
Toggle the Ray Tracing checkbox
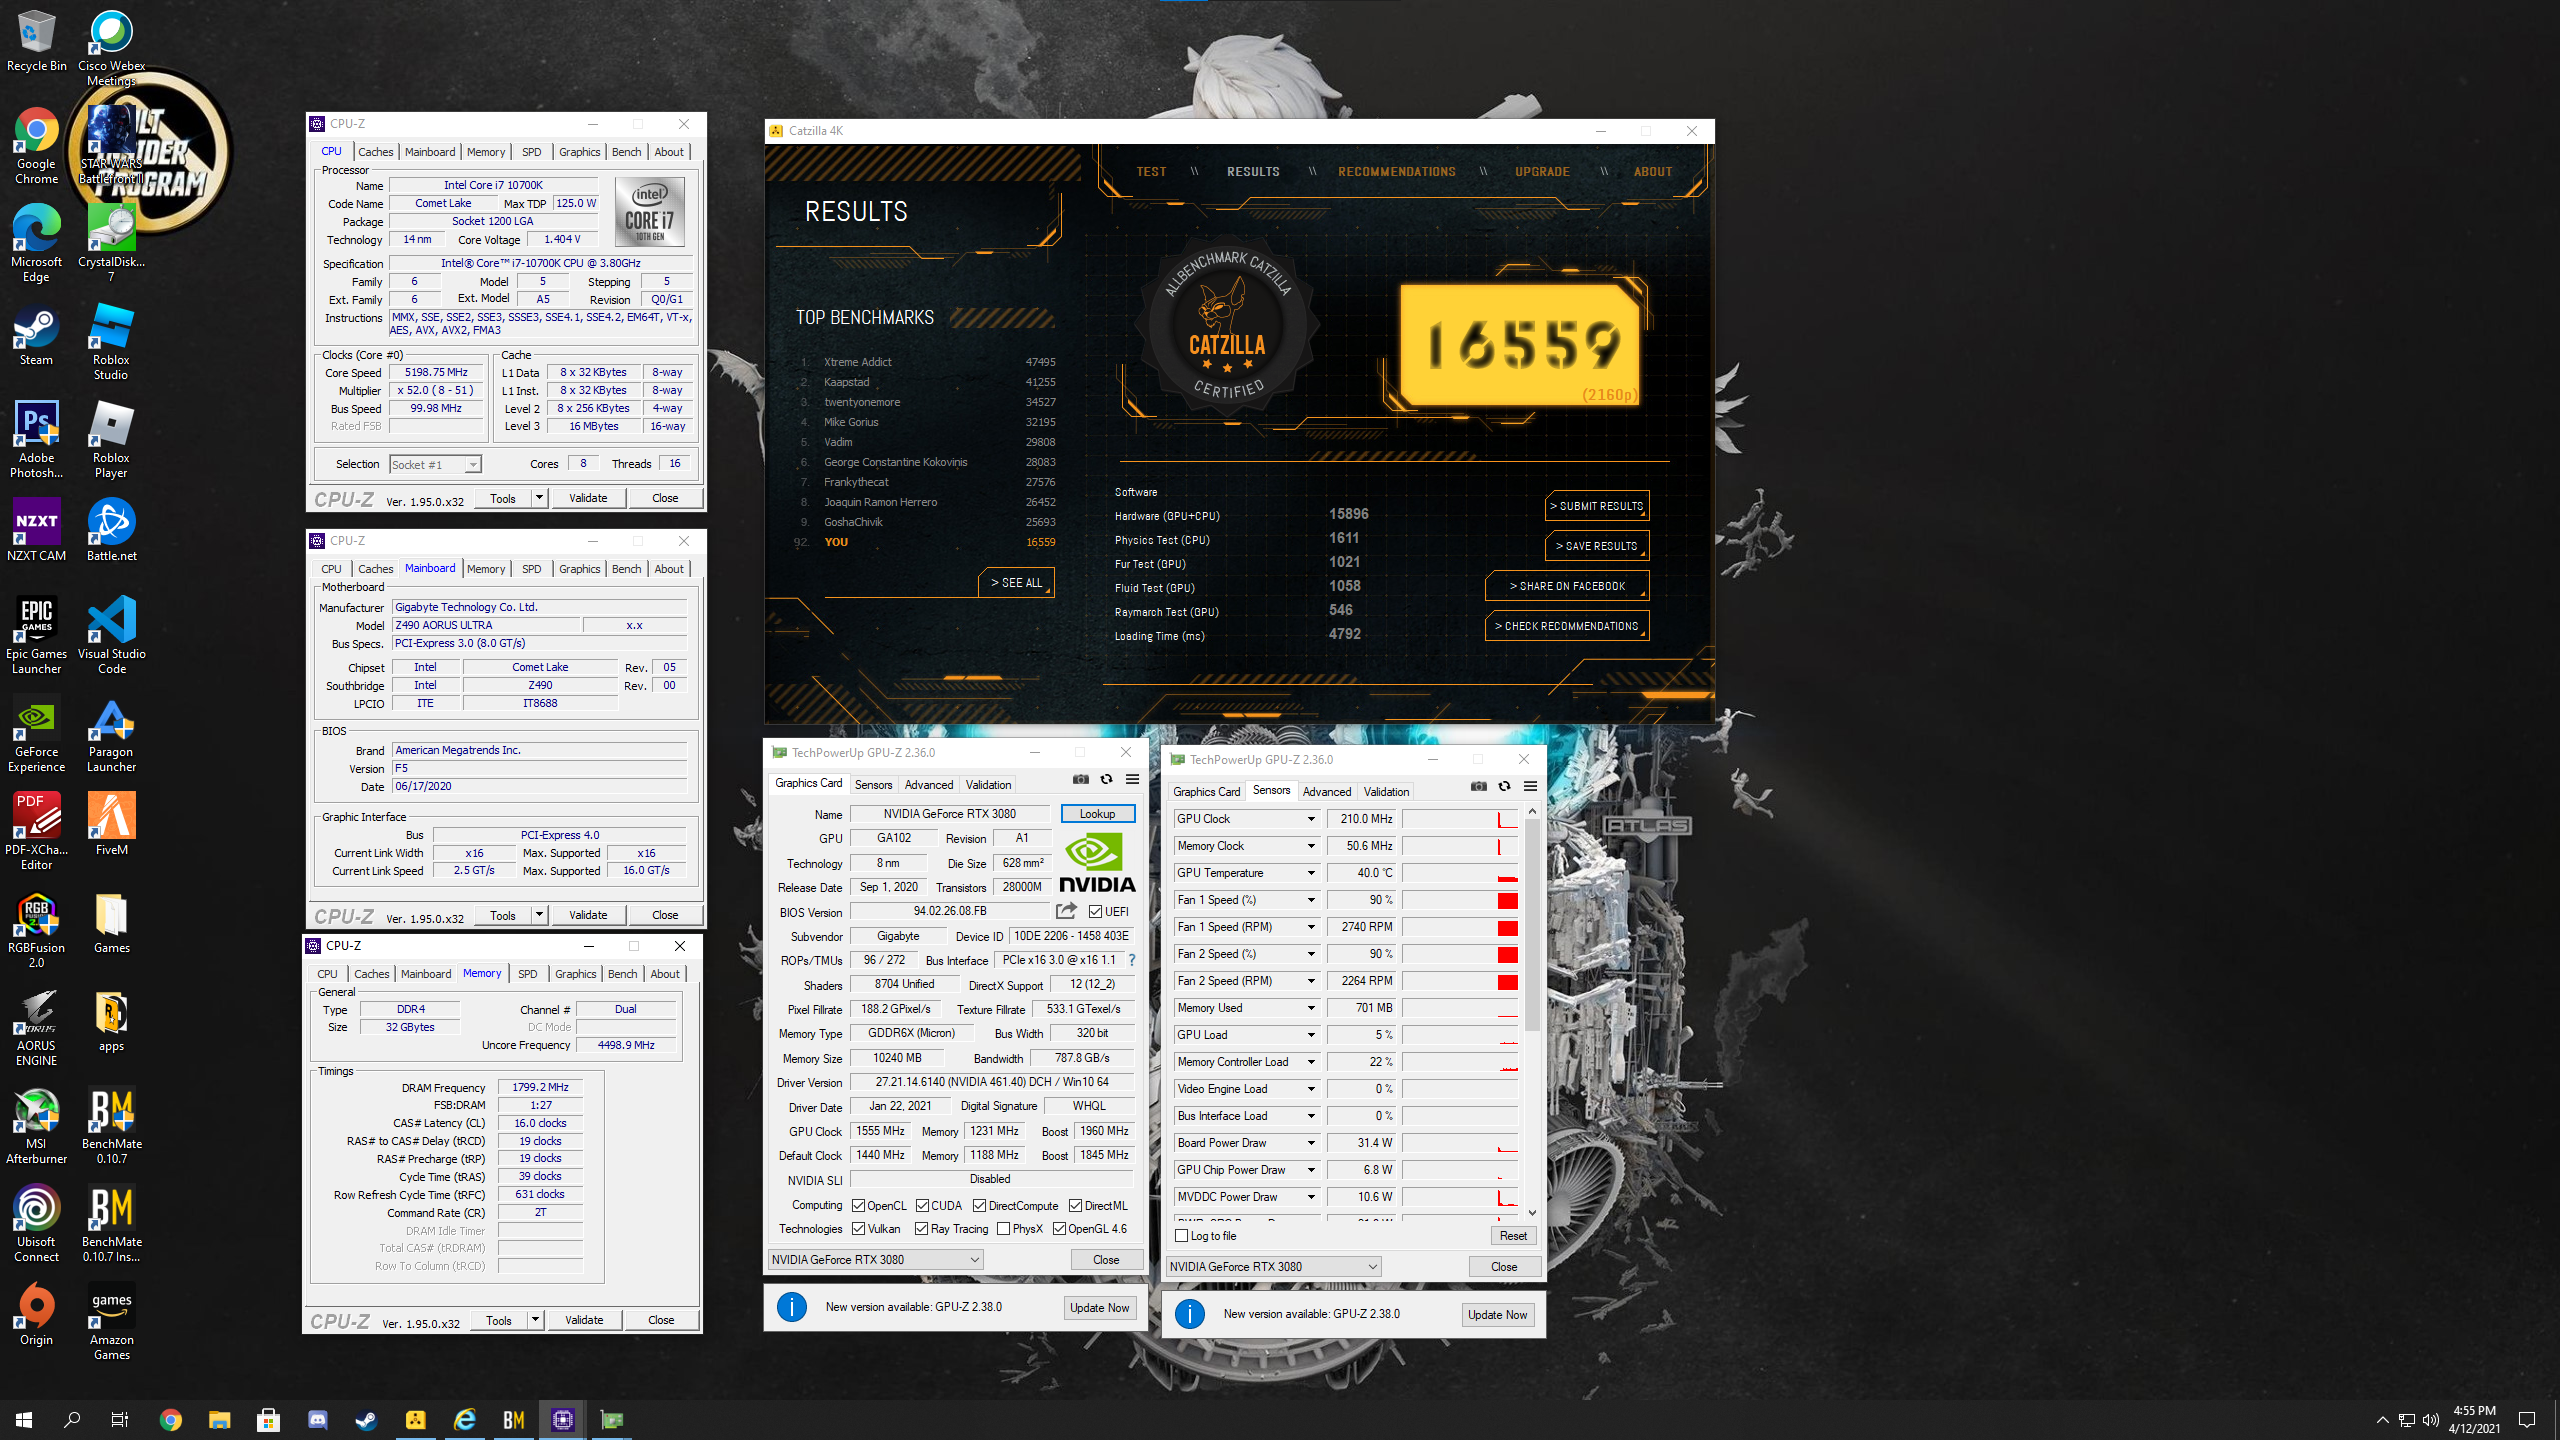tap(921, 1228)
